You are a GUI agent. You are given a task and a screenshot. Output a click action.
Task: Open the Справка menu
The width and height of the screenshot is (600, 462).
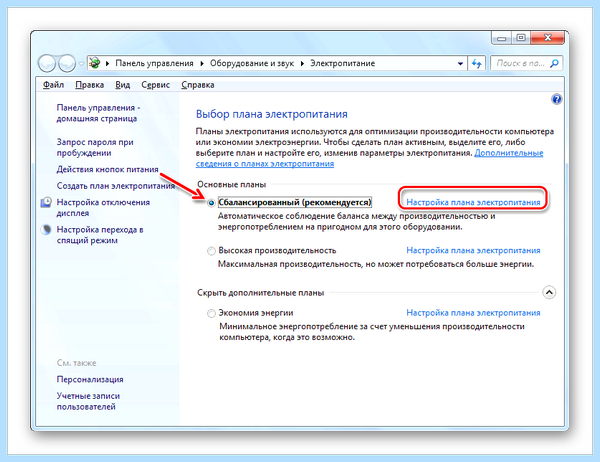[x=197, y=85]
